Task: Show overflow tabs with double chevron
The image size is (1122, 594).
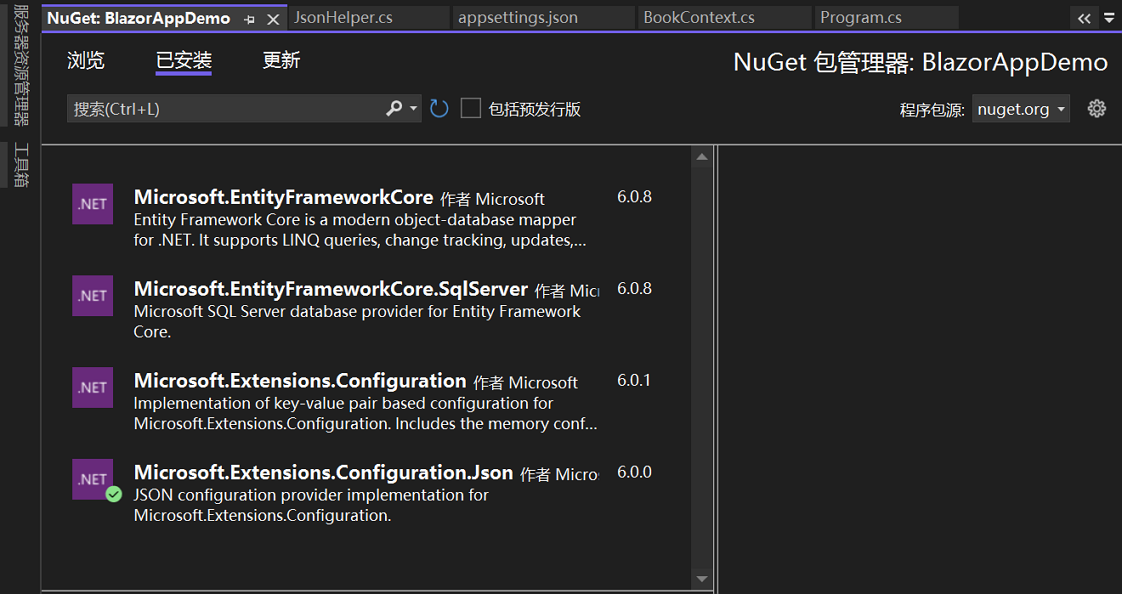Action: 1084,18
